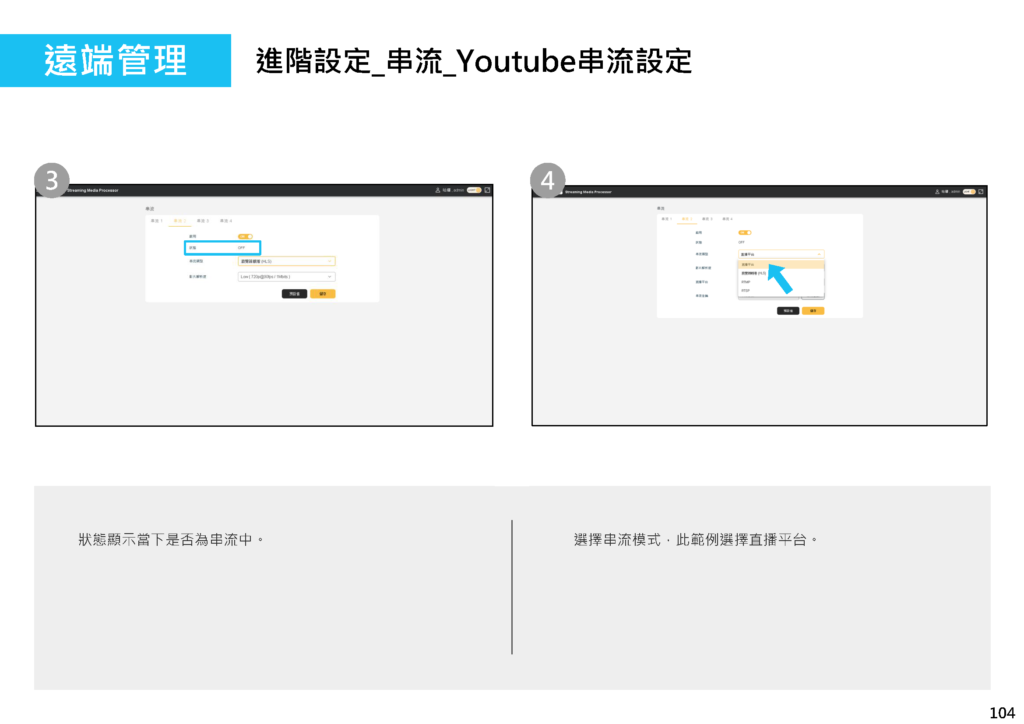Click the blue arrow pointer in panel 4

779,278
